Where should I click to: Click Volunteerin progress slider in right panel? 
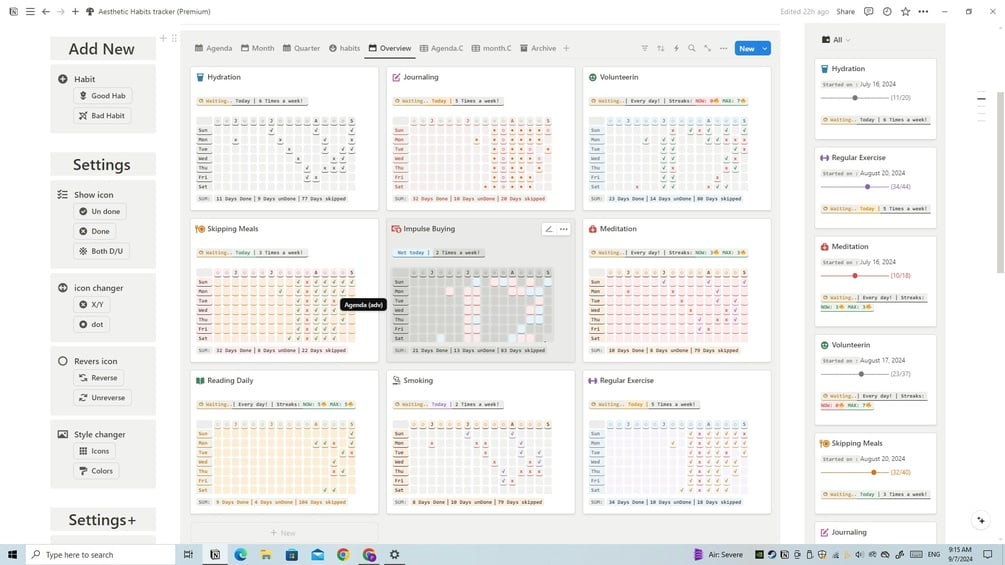pos(854,374)
